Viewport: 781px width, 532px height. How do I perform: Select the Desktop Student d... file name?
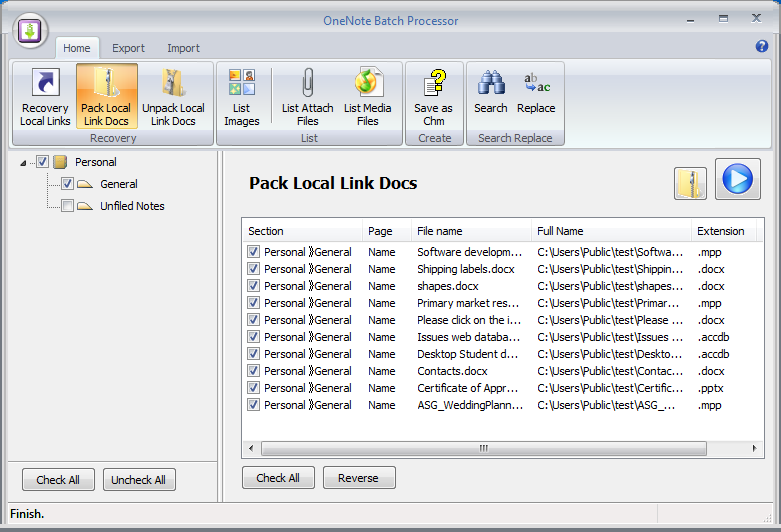(x=467, y=354)
